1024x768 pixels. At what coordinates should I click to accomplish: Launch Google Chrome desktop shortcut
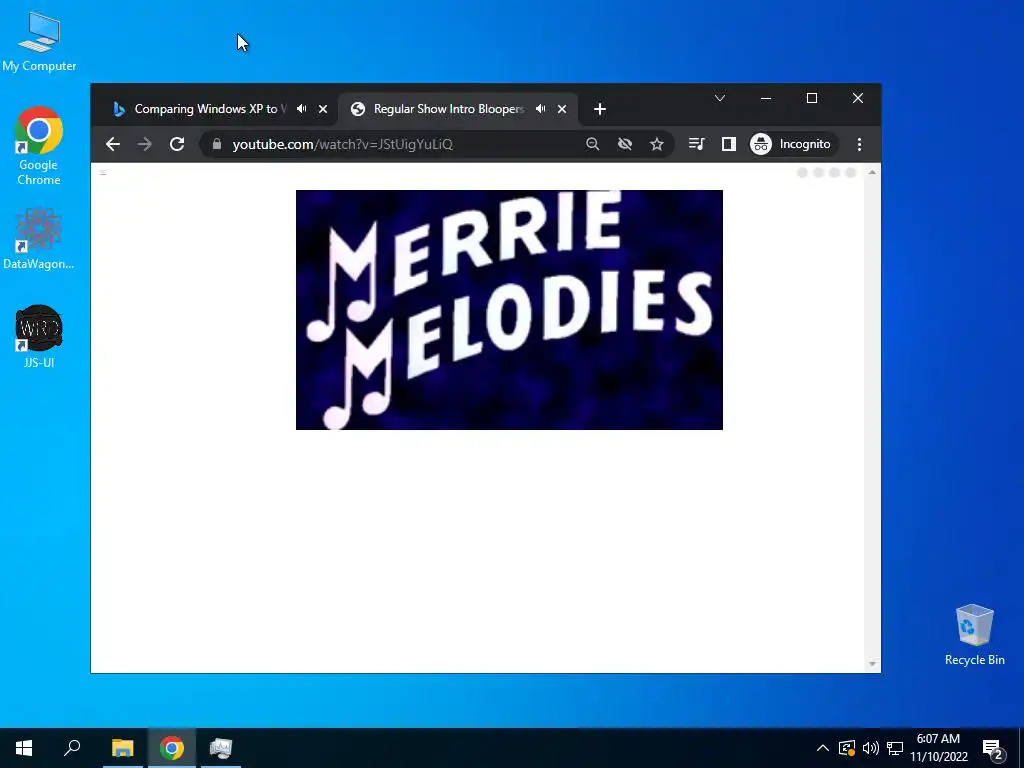tap(39, 146)
